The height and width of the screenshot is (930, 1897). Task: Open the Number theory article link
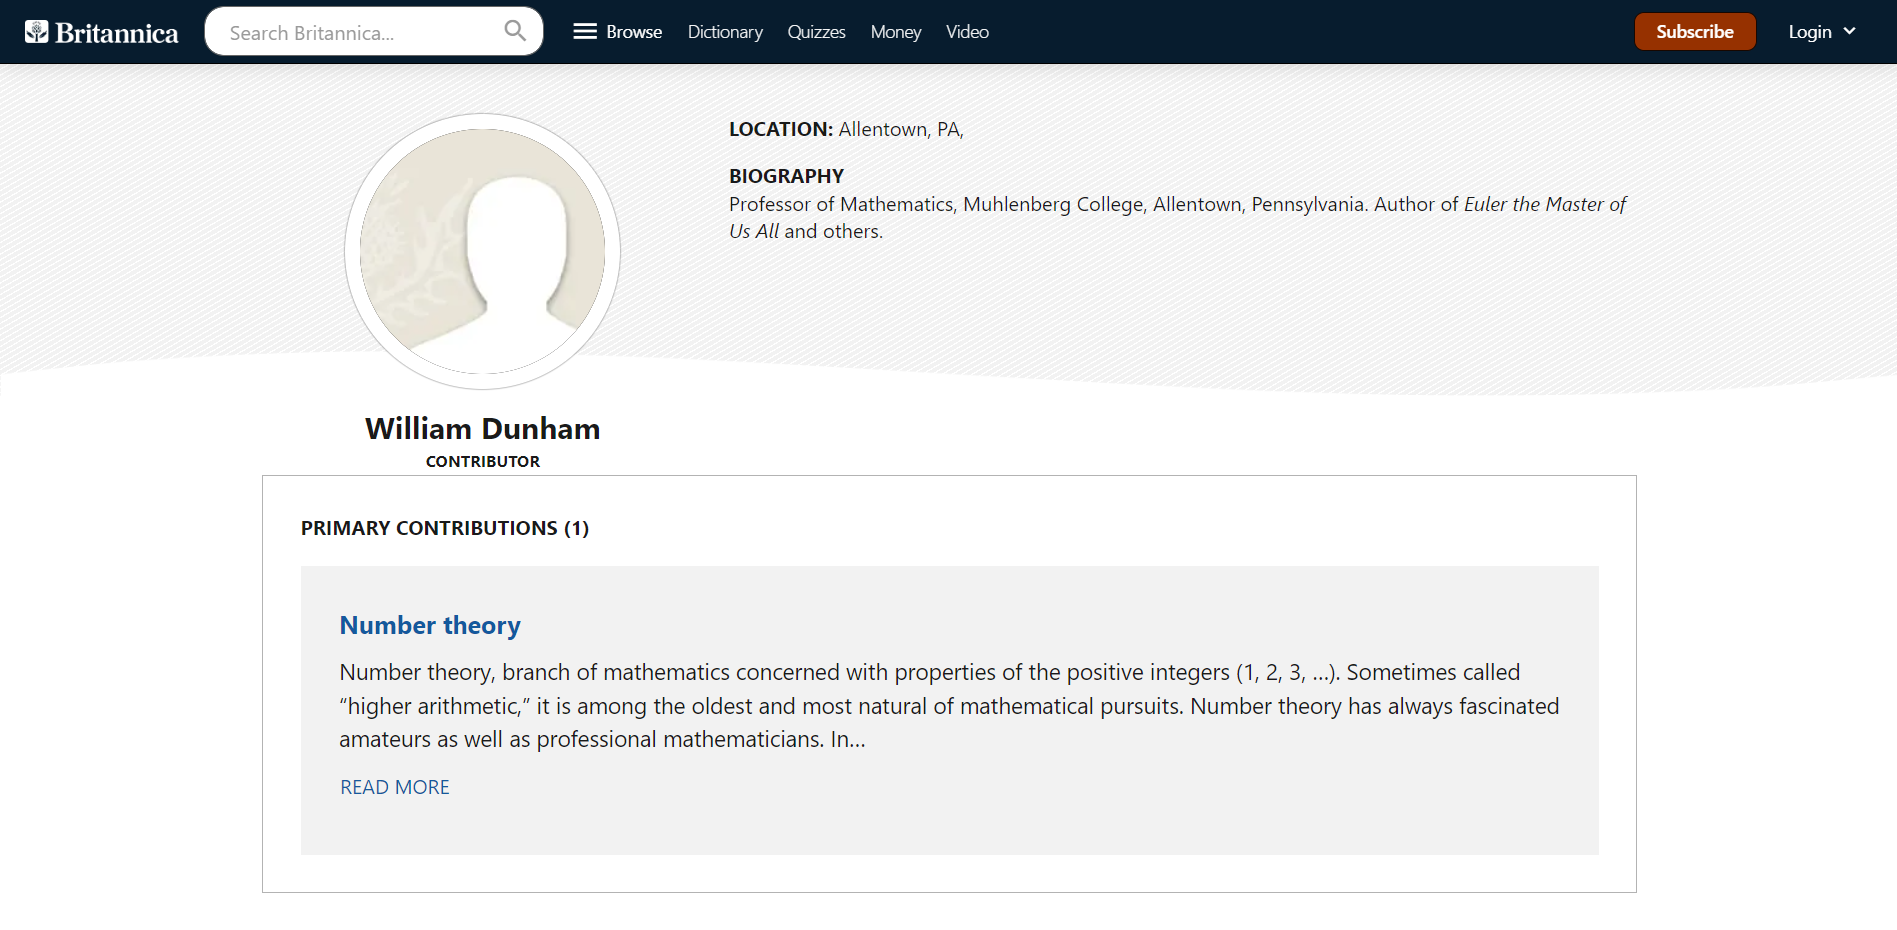pos(430,625)
